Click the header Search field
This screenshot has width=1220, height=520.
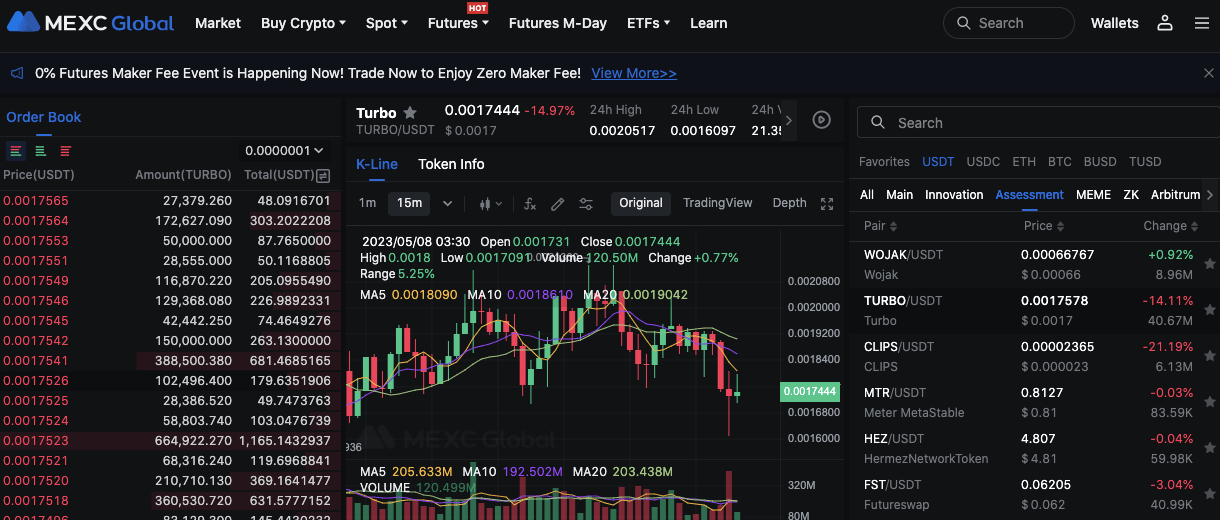click(x=1009, y=23)
